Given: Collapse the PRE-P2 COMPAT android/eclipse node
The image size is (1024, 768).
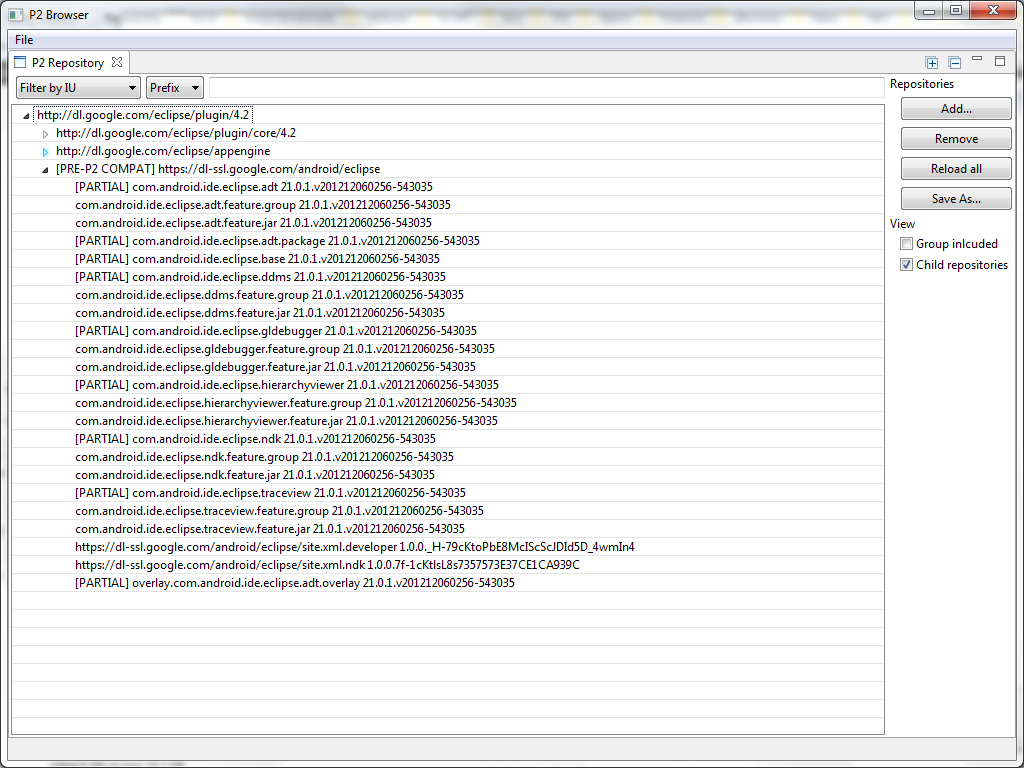Looking at the screenshot, I should click(45, 170).
